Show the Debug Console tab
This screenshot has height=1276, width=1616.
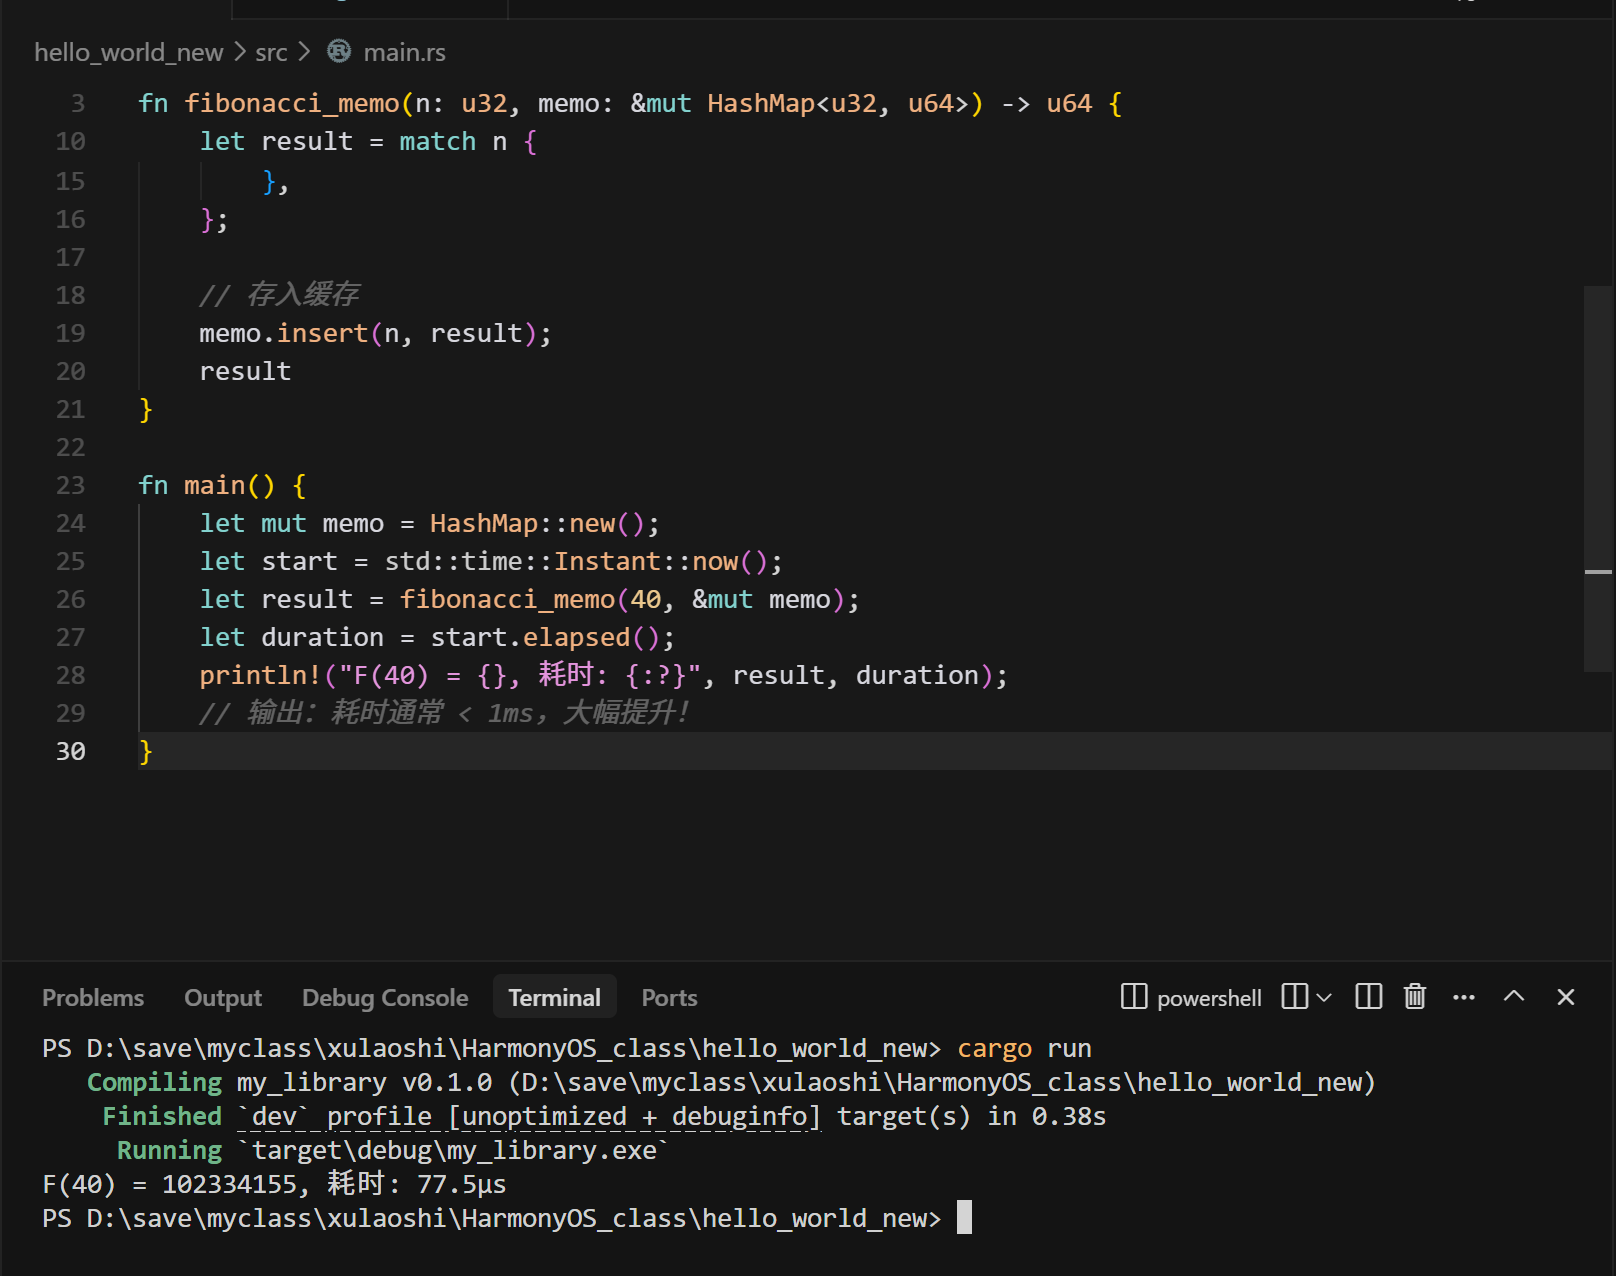coord(385,998)
